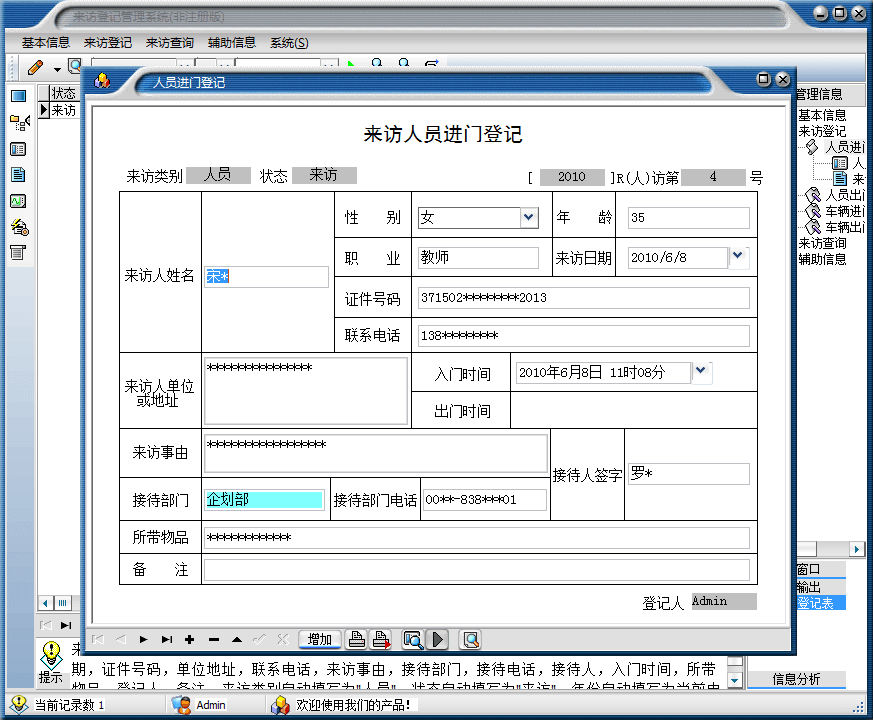The height and width of the screenshot is (720, 873).
Task: Open the pencil tool dropdown arrow in main toolbar
Action: click(57, 70)
